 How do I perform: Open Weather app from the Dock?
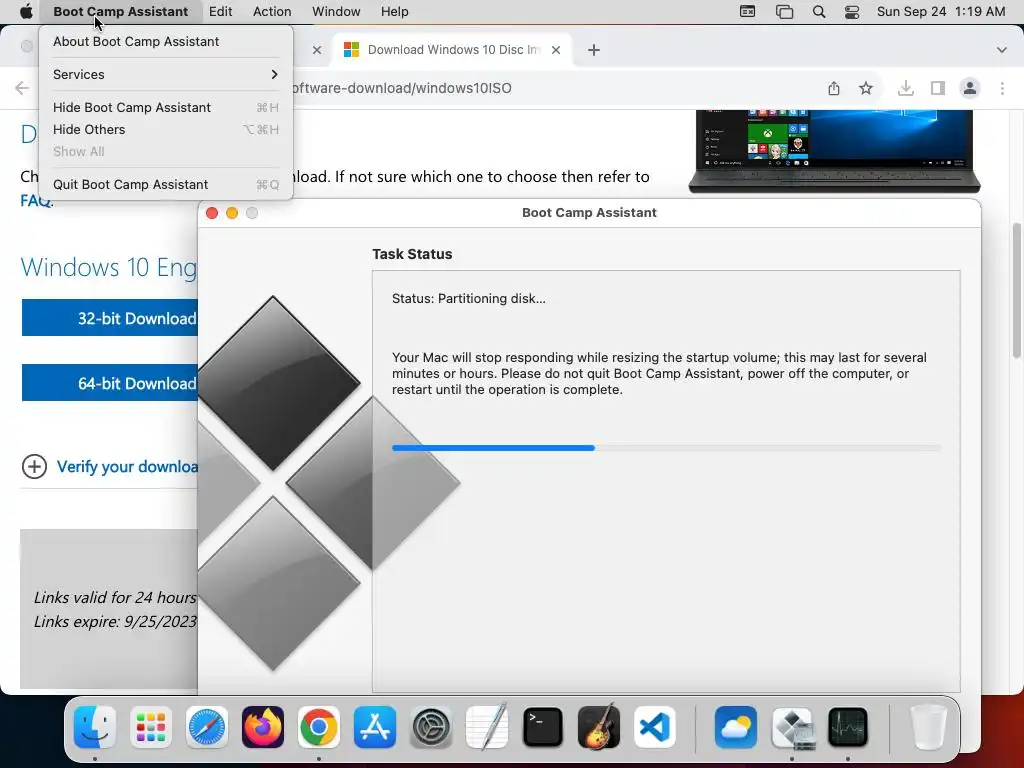point(736,727)
